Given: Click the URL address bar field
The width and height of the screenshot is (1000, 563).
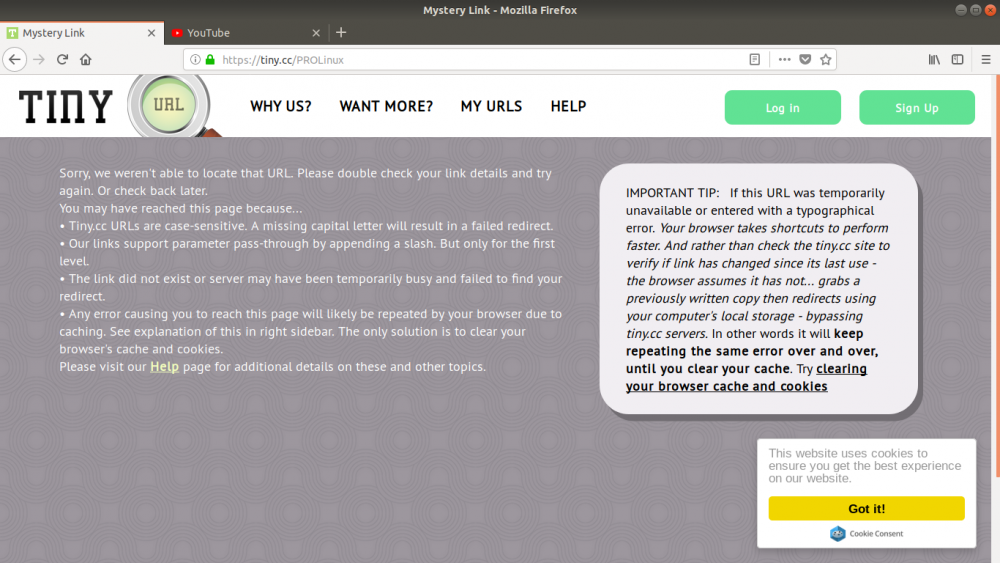Looking at the screenshot, I should [480, 59].
